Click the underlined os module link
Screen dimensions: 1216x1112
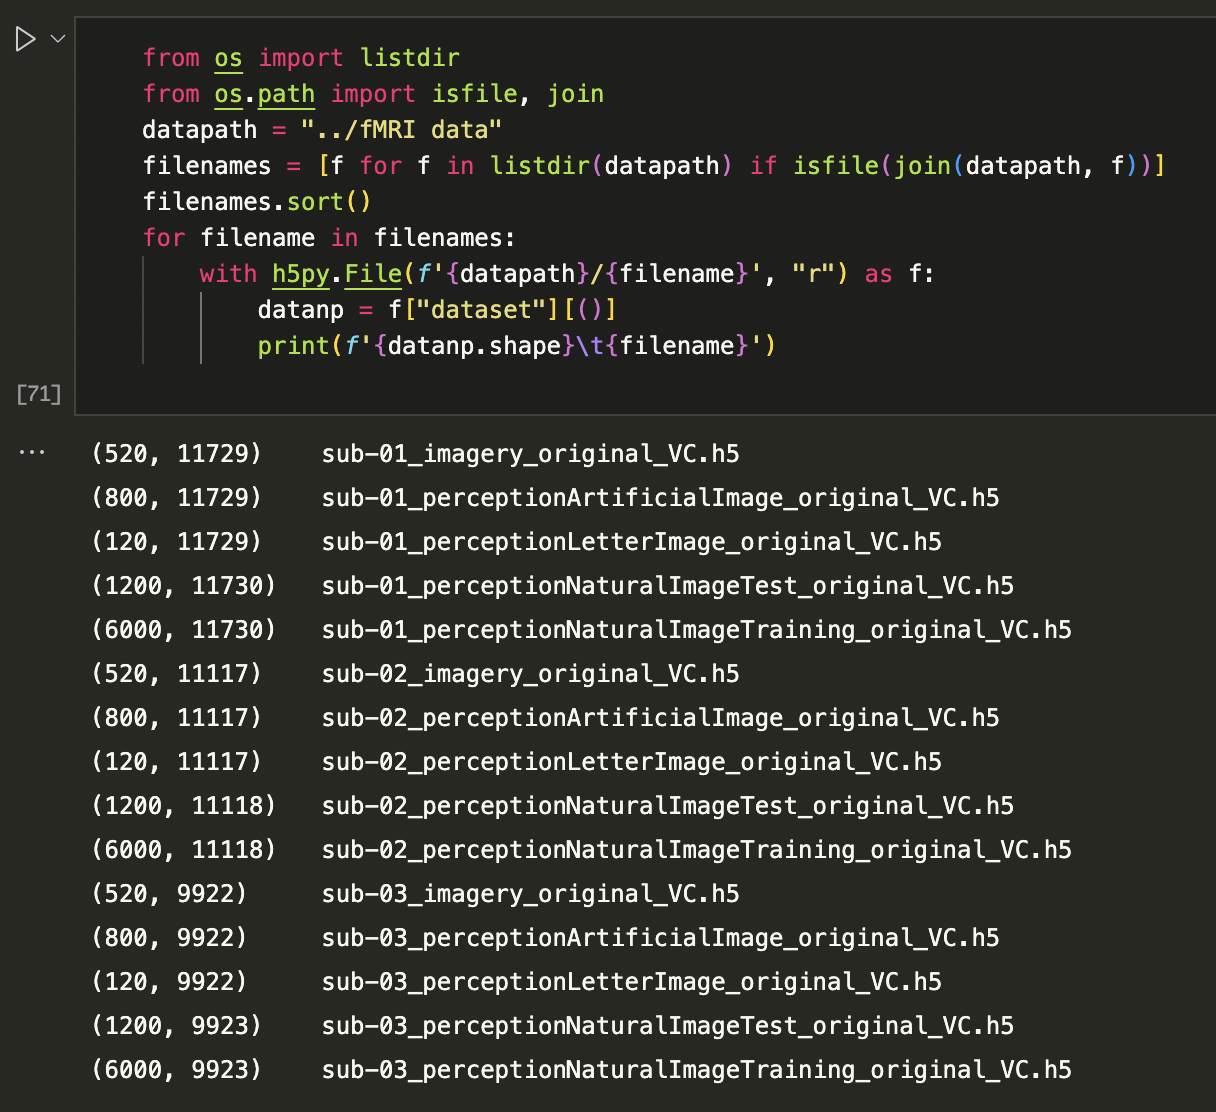[228, 57]
